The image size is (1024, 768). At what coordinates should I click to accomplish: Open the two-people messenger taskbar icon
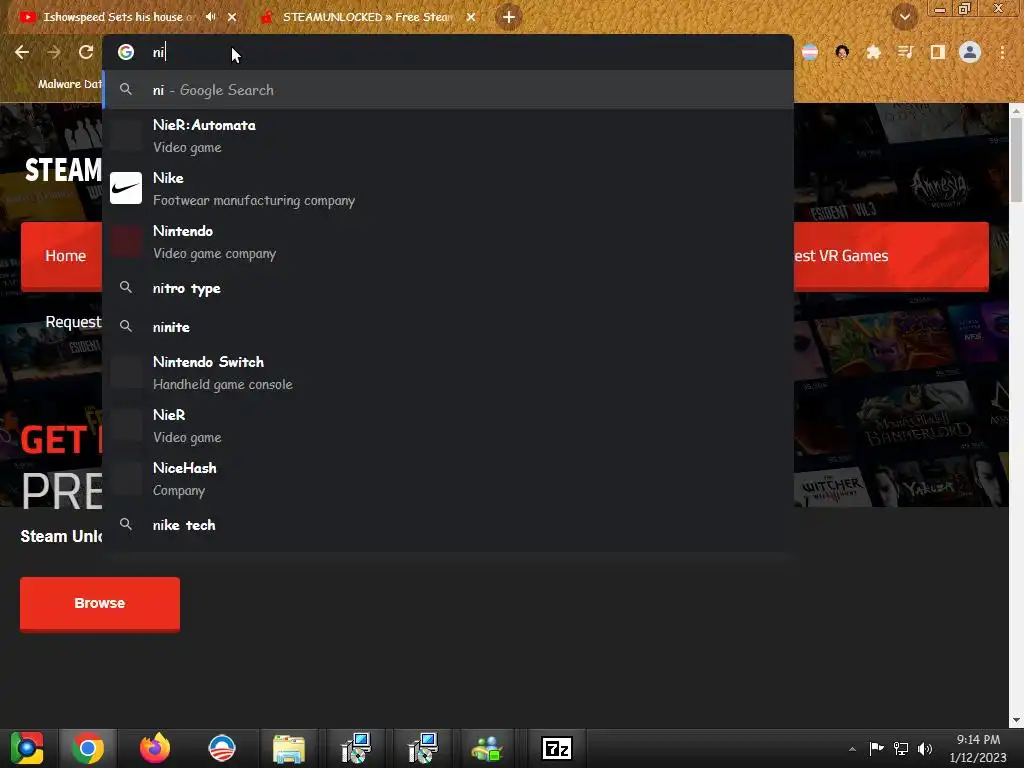488,748
